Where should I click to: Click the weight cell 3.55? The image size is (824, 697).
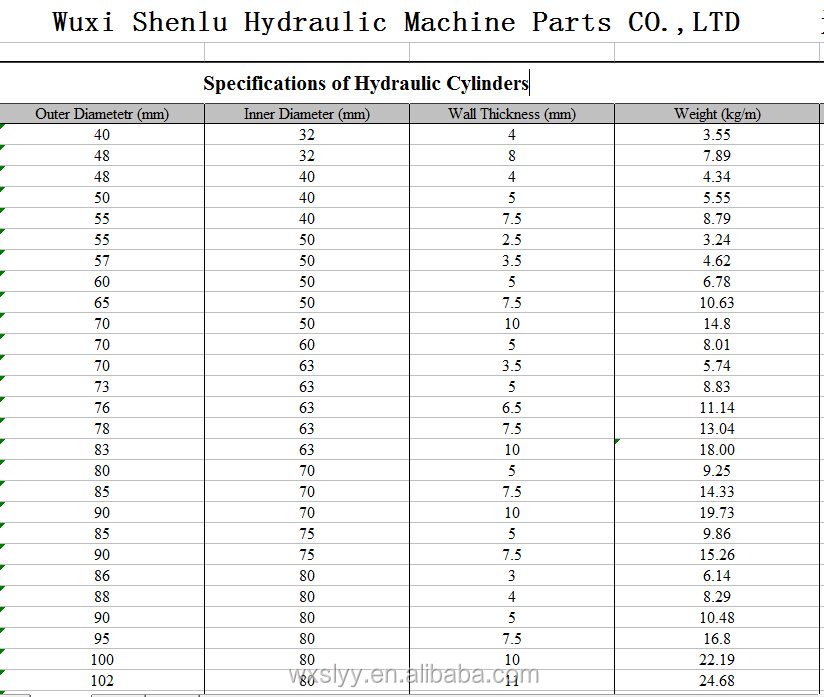point(717,135)
